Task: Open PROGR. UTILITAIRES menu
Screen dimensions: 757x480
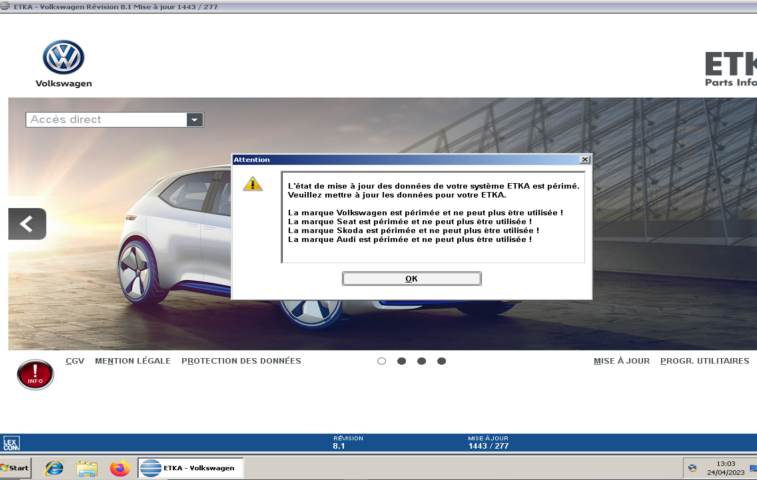Action: click(x=704, y=361)
